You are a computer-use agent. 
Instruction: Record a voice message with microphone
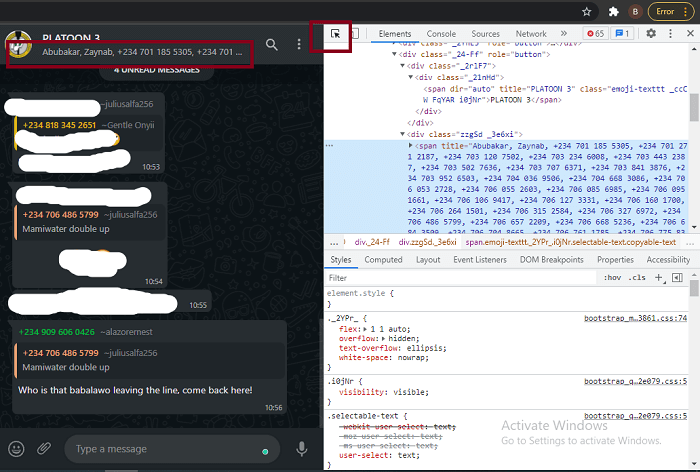click(302, 448)
